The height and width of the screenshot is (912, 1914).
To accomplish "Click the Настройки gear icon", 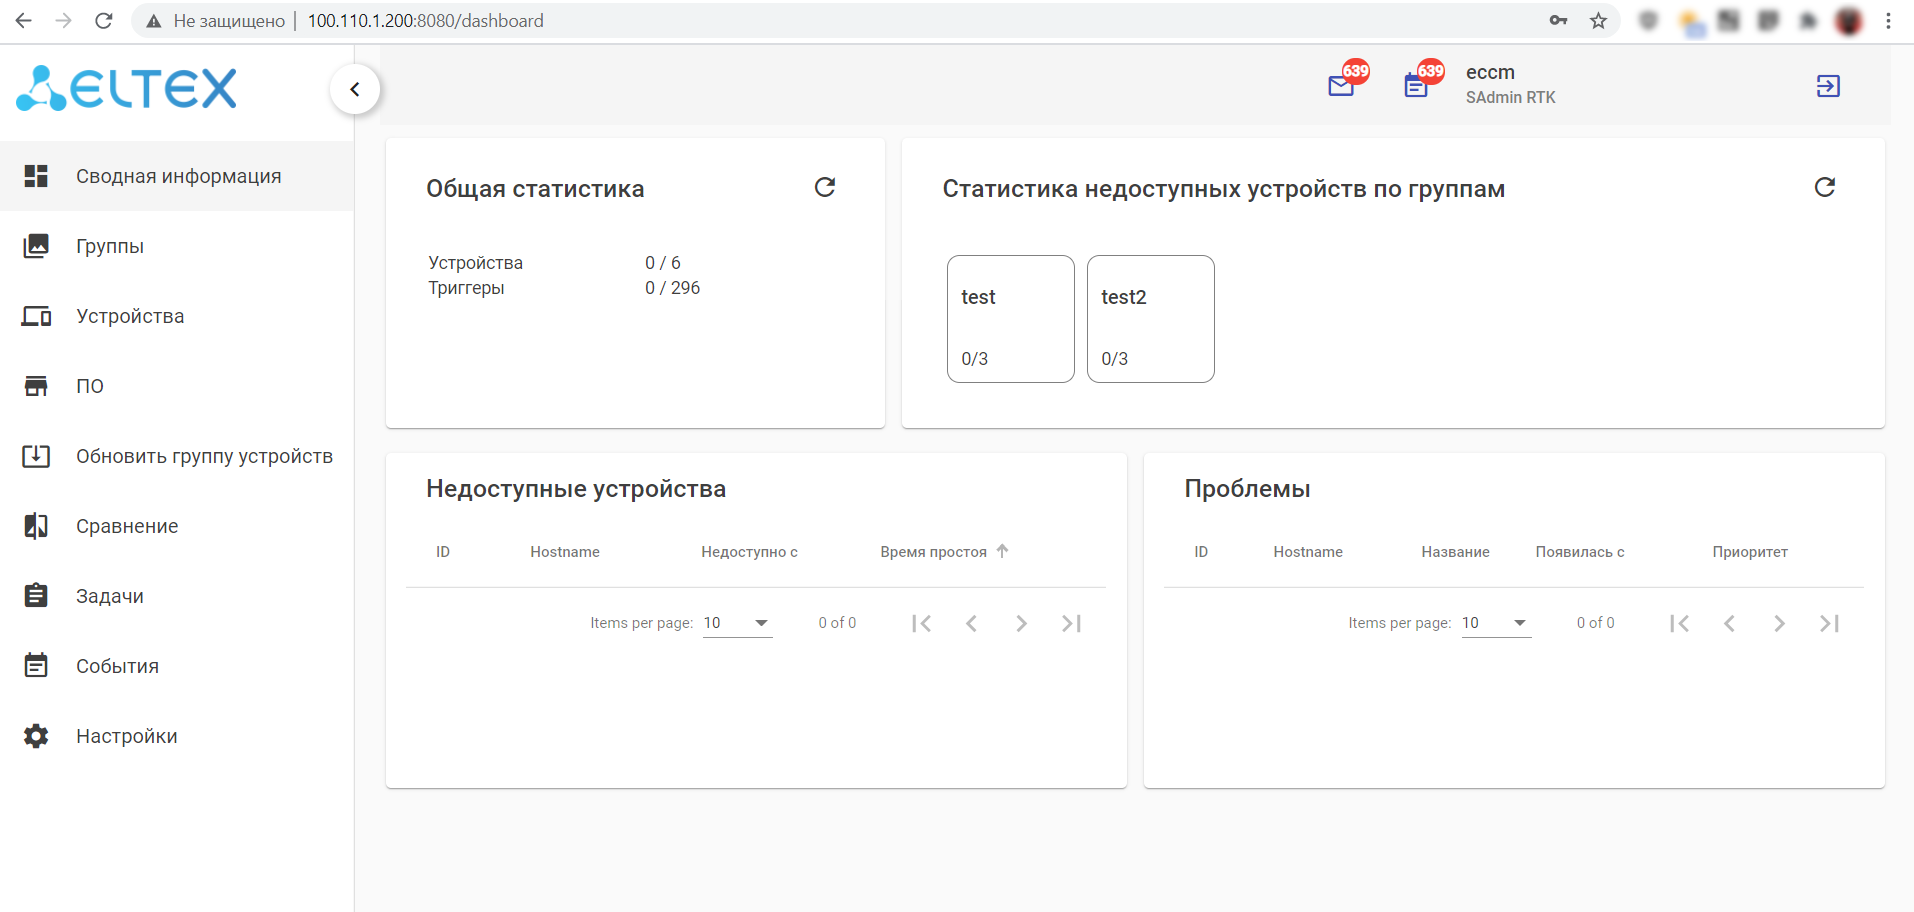I will click(36, 736).
